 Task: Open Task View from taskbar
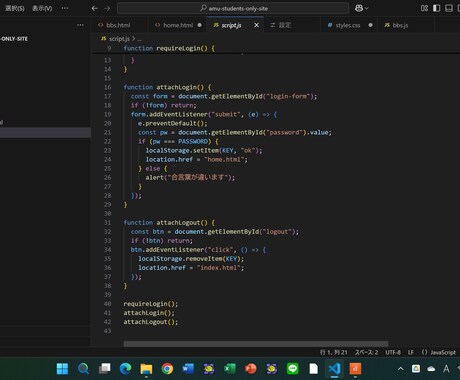coord(105,368)
